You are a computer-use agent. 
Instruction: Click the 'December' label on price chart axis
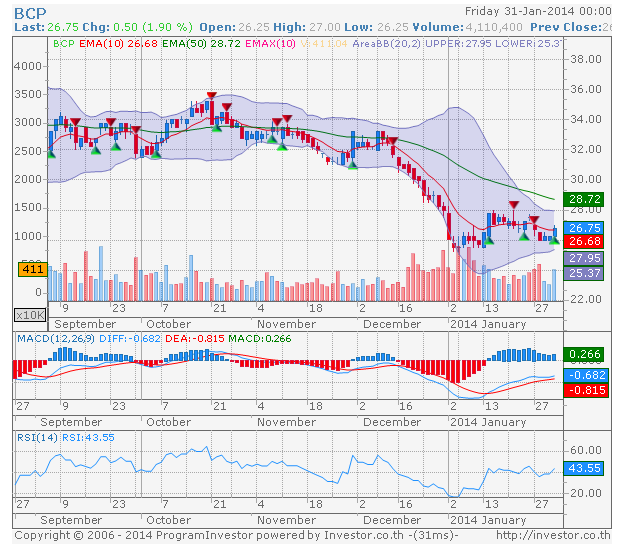(x=392, y=324)
